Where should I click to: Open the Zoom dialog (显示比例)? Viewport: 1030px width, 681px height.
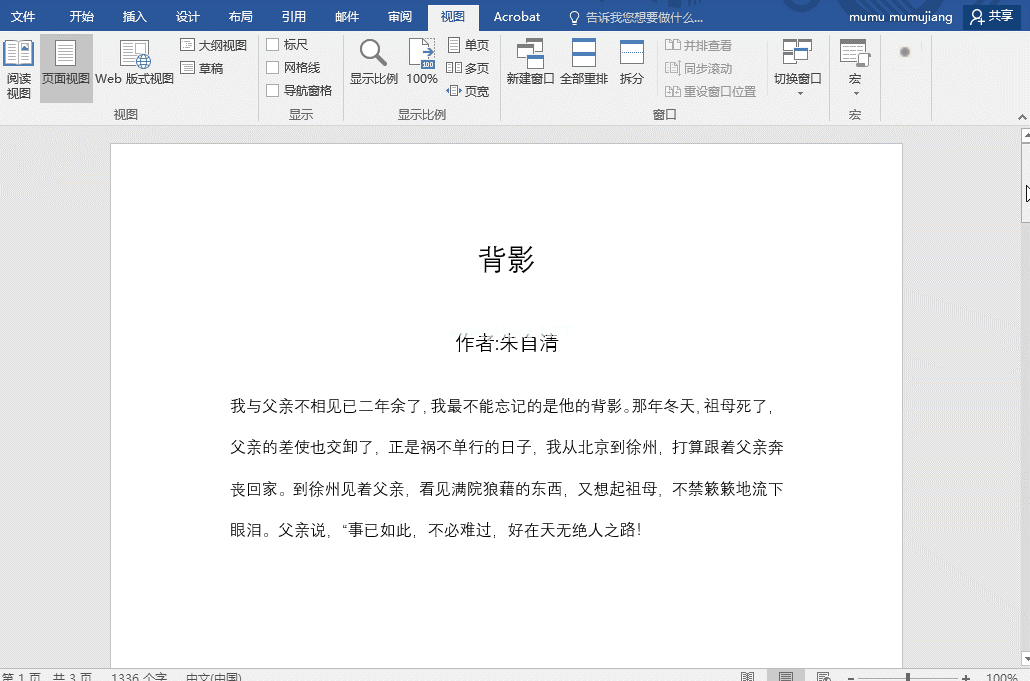point(373,63)
